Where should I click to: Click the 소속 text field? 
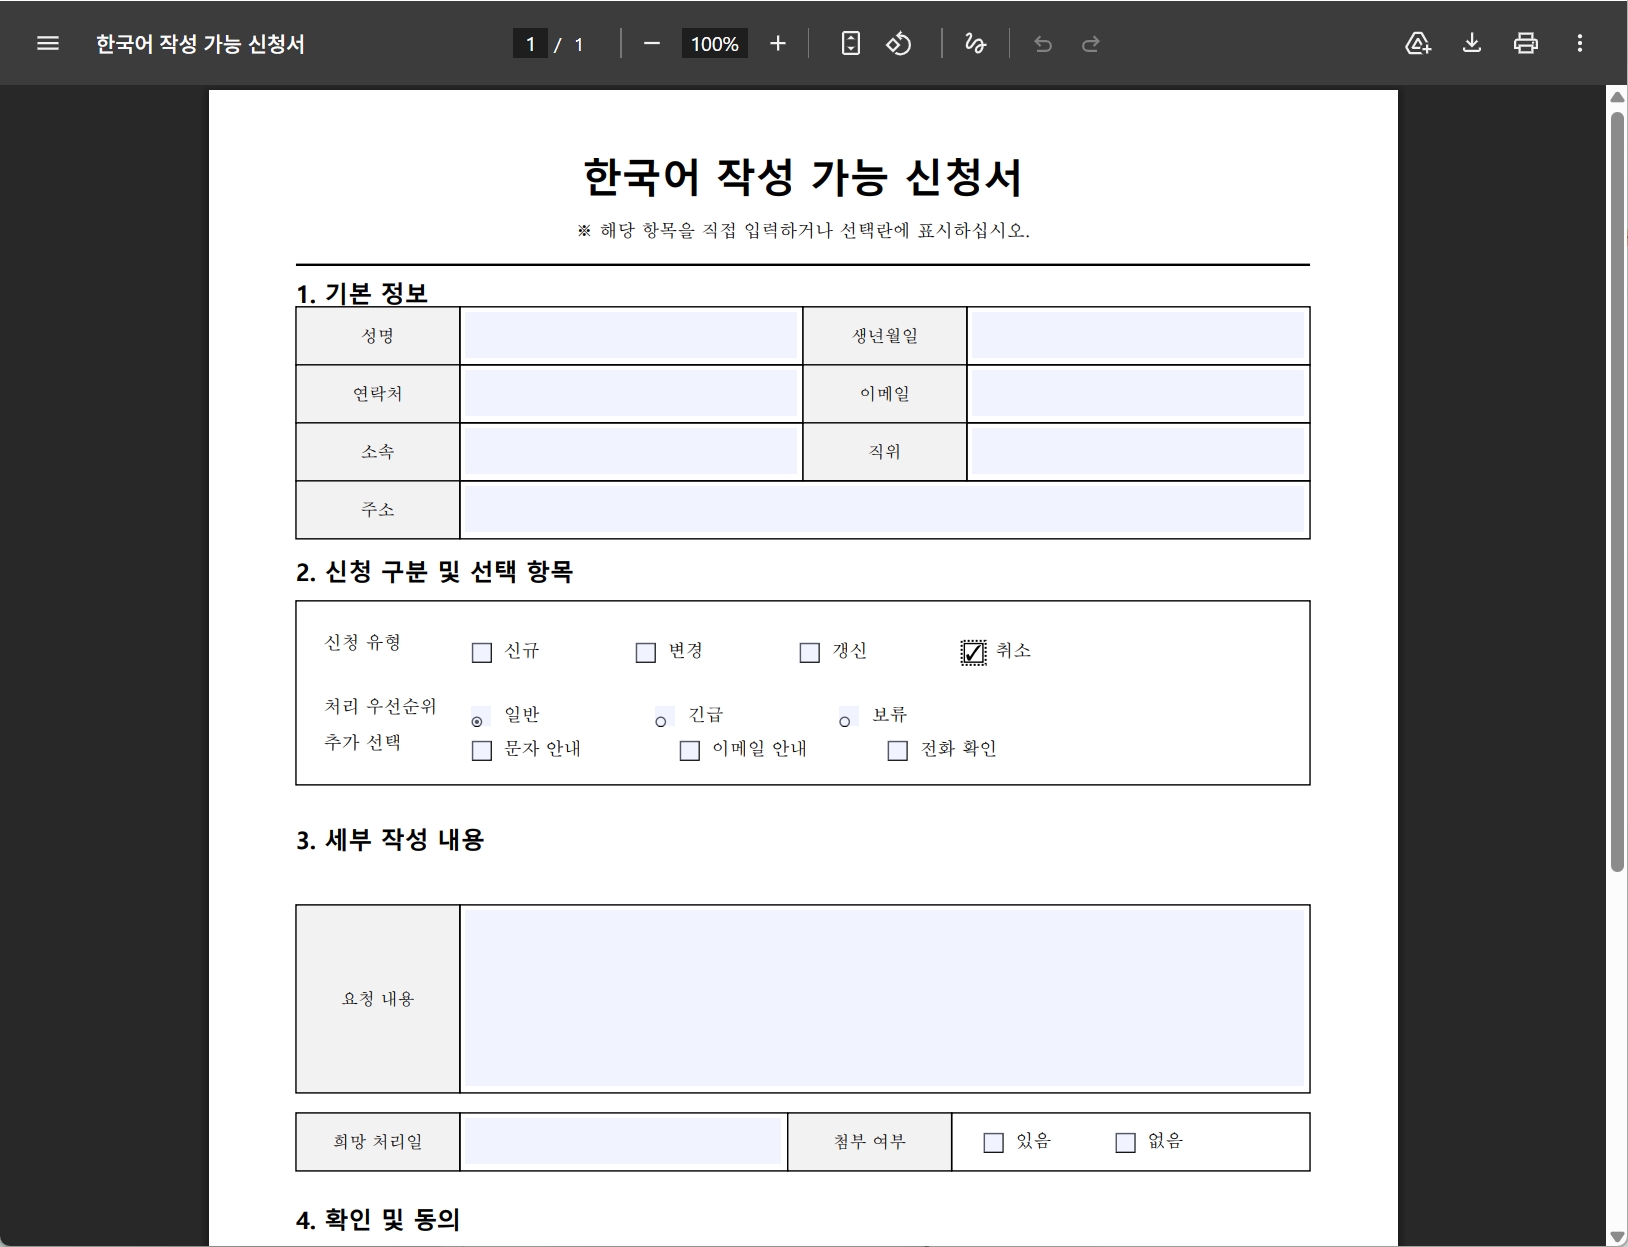tap(631, 452)
